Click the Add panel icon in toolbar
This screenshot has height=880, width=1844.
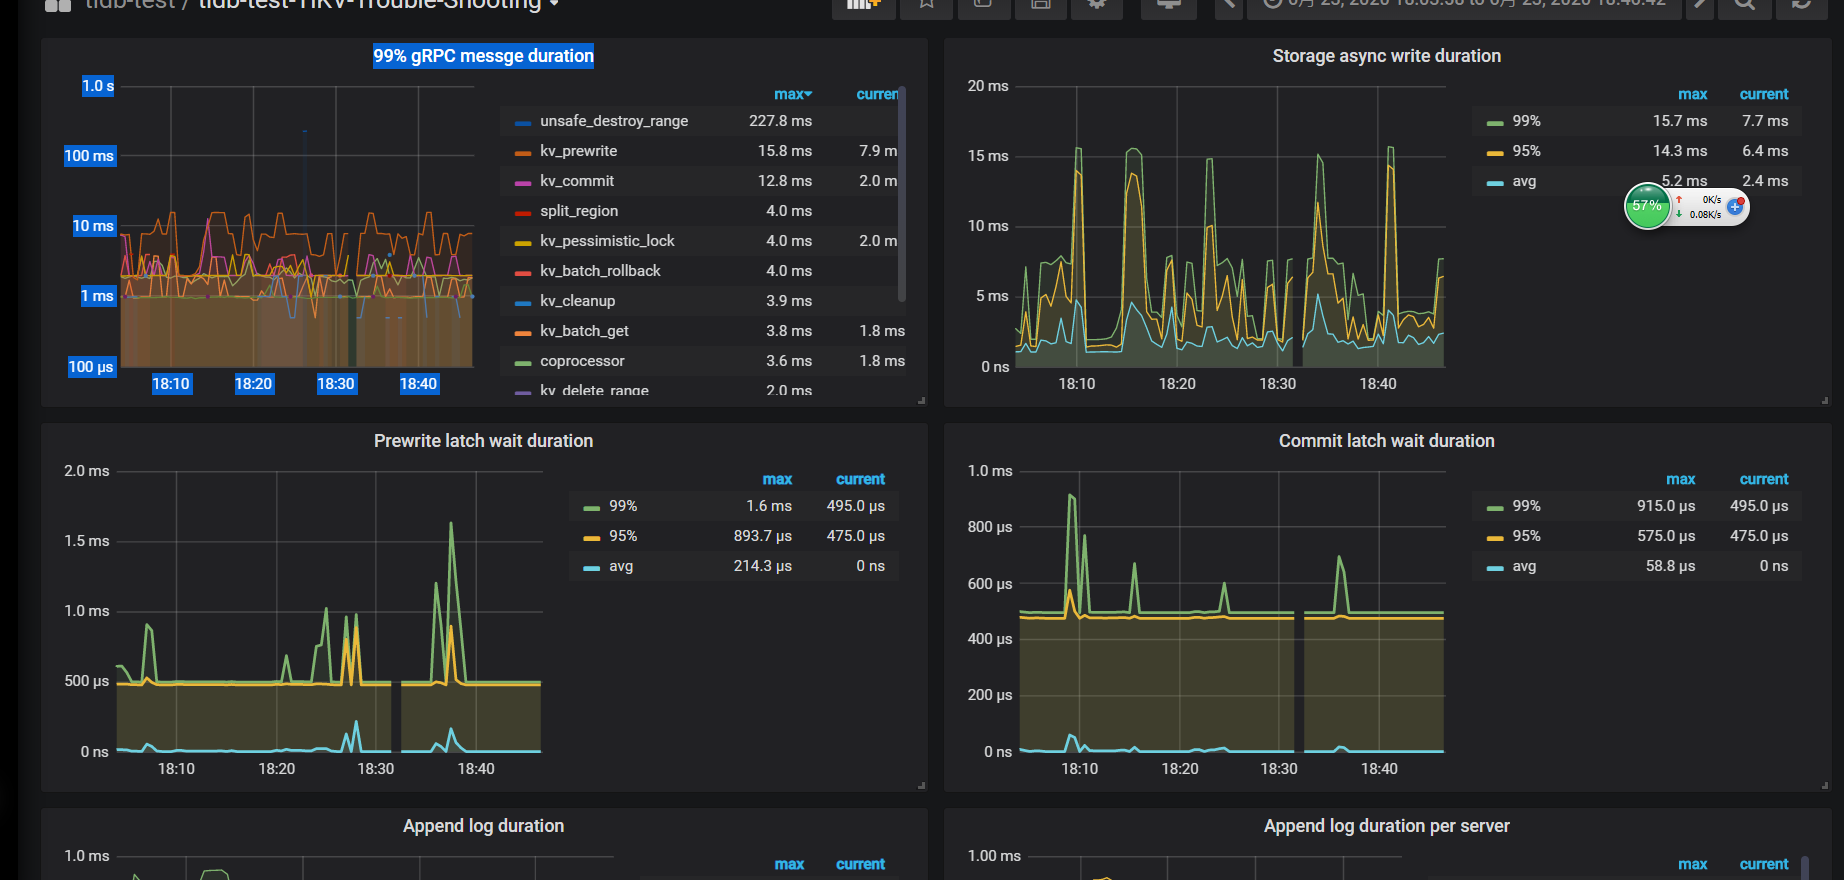tap(863, 5)
